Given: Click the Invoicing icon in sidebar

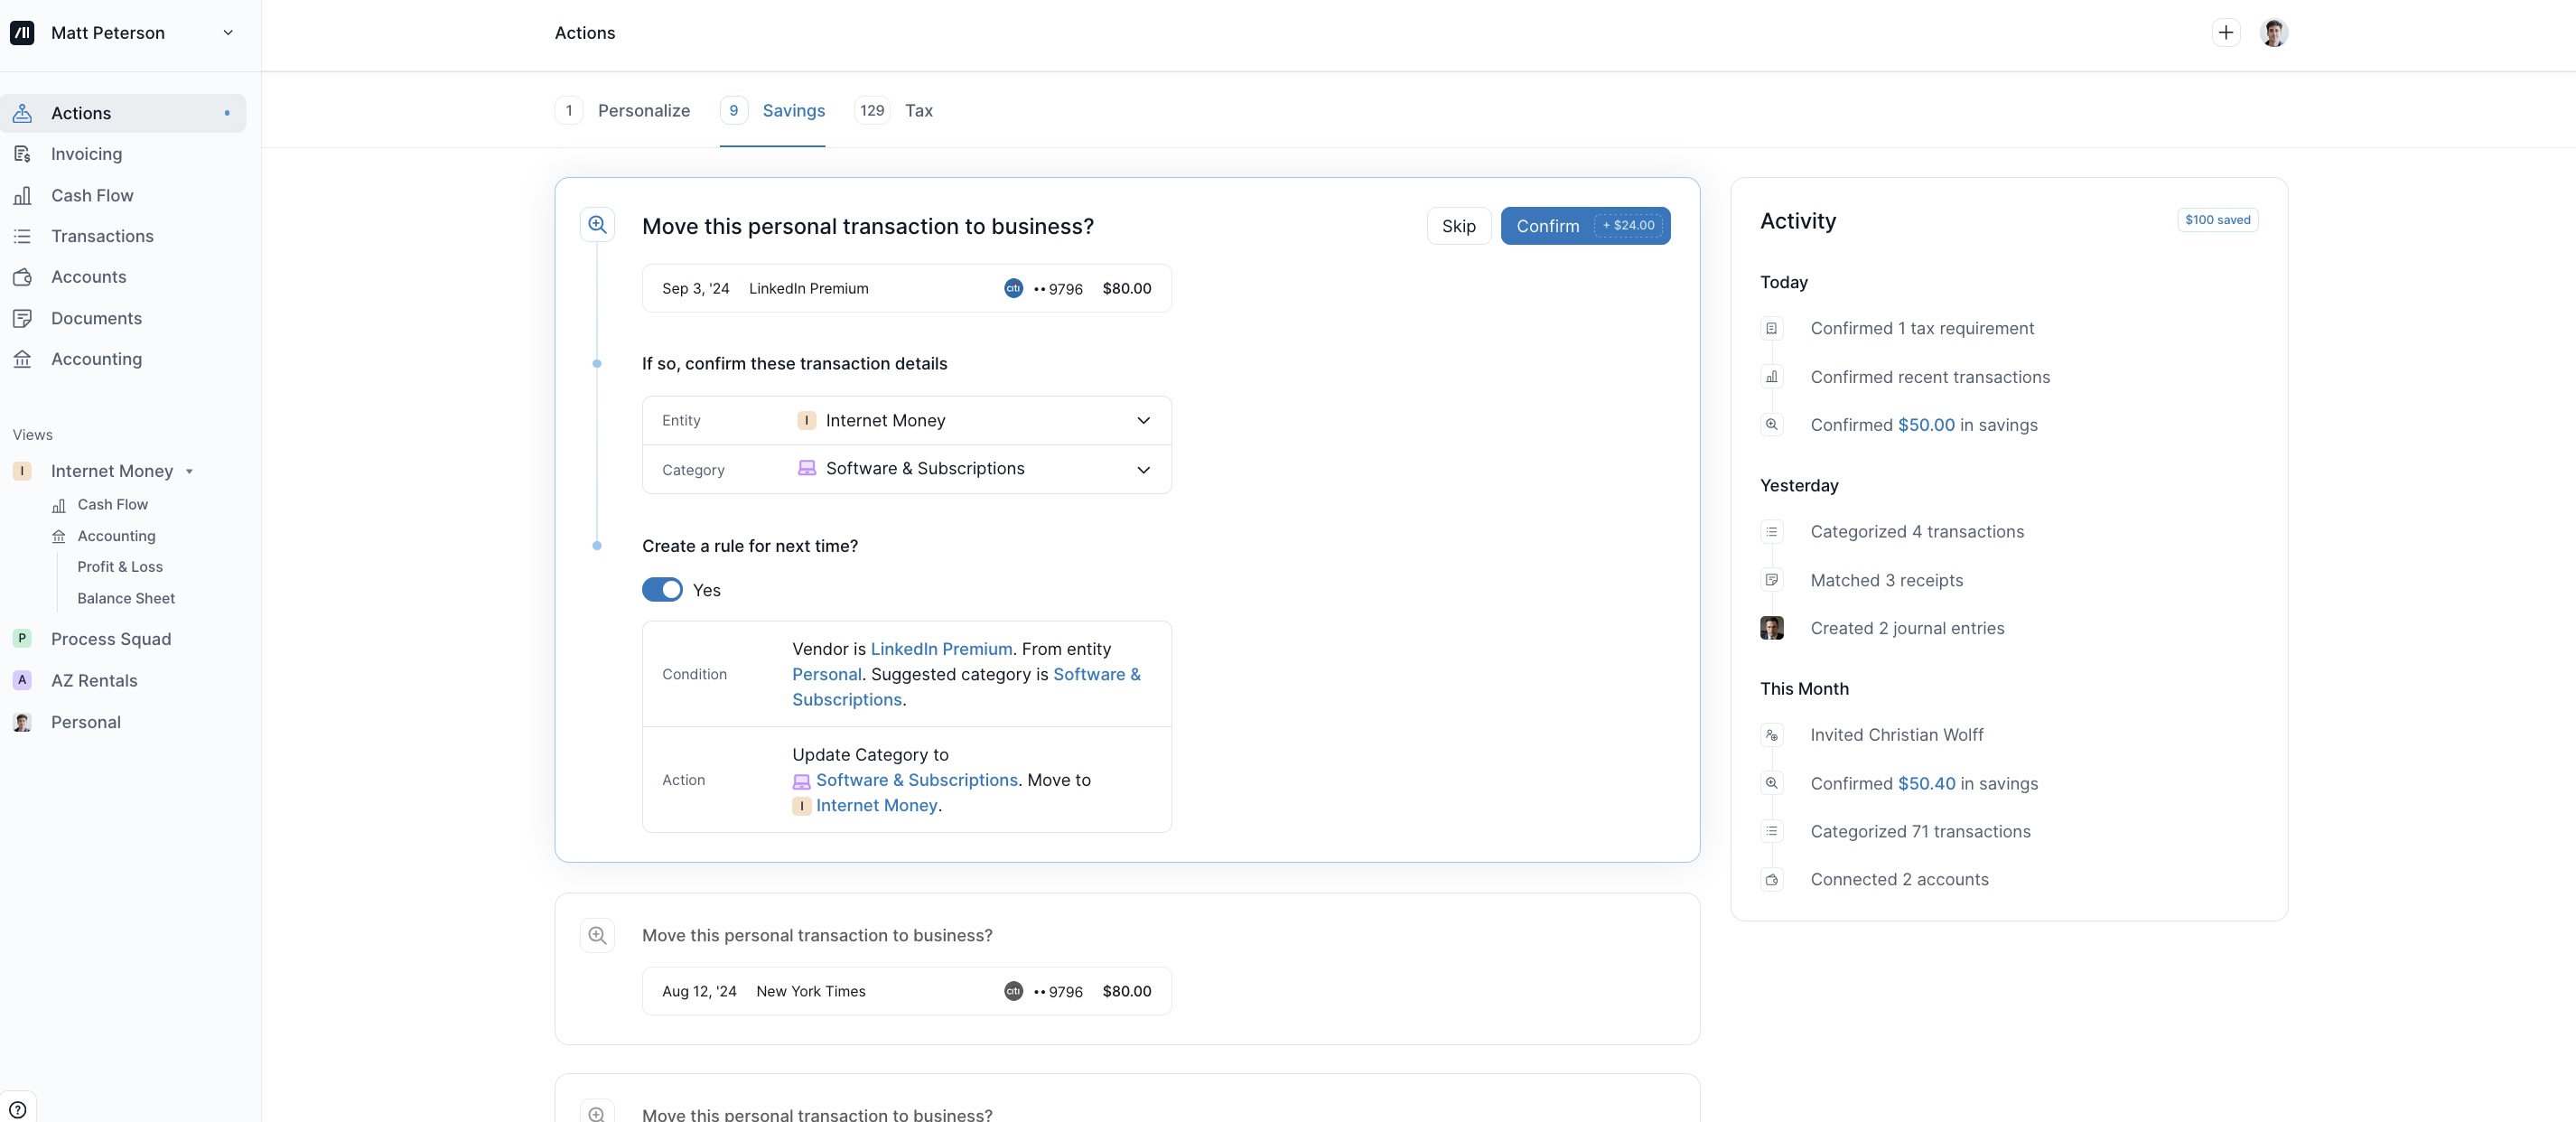Looking at the screenshot, I should (22, 154).
